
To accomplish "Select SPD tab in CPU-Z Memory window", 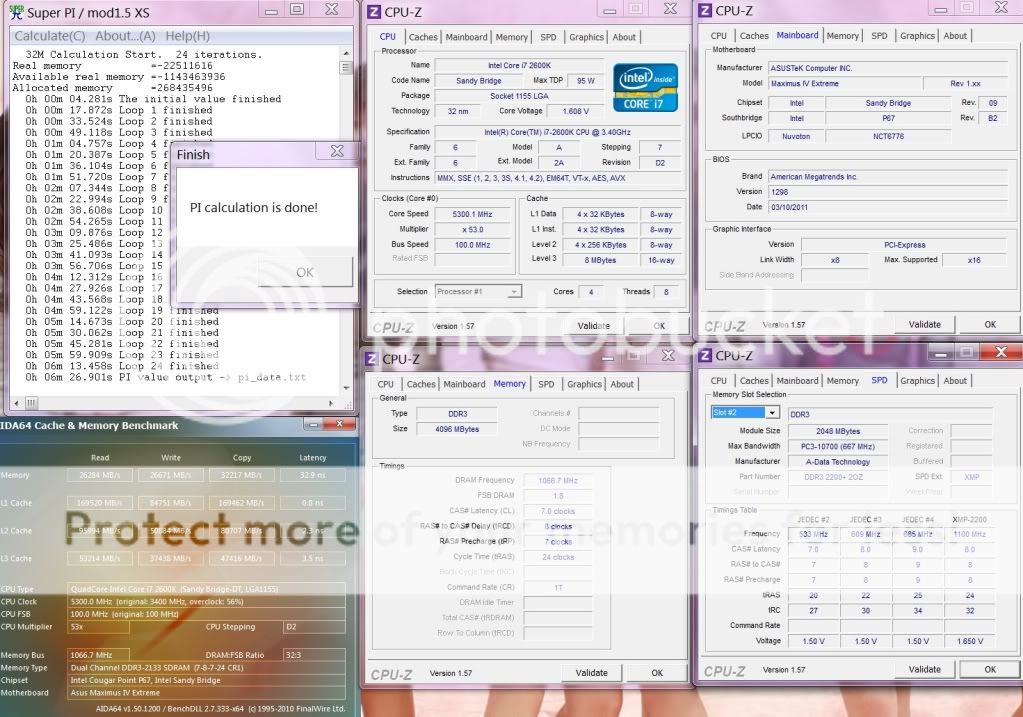I will pos(546,384).
